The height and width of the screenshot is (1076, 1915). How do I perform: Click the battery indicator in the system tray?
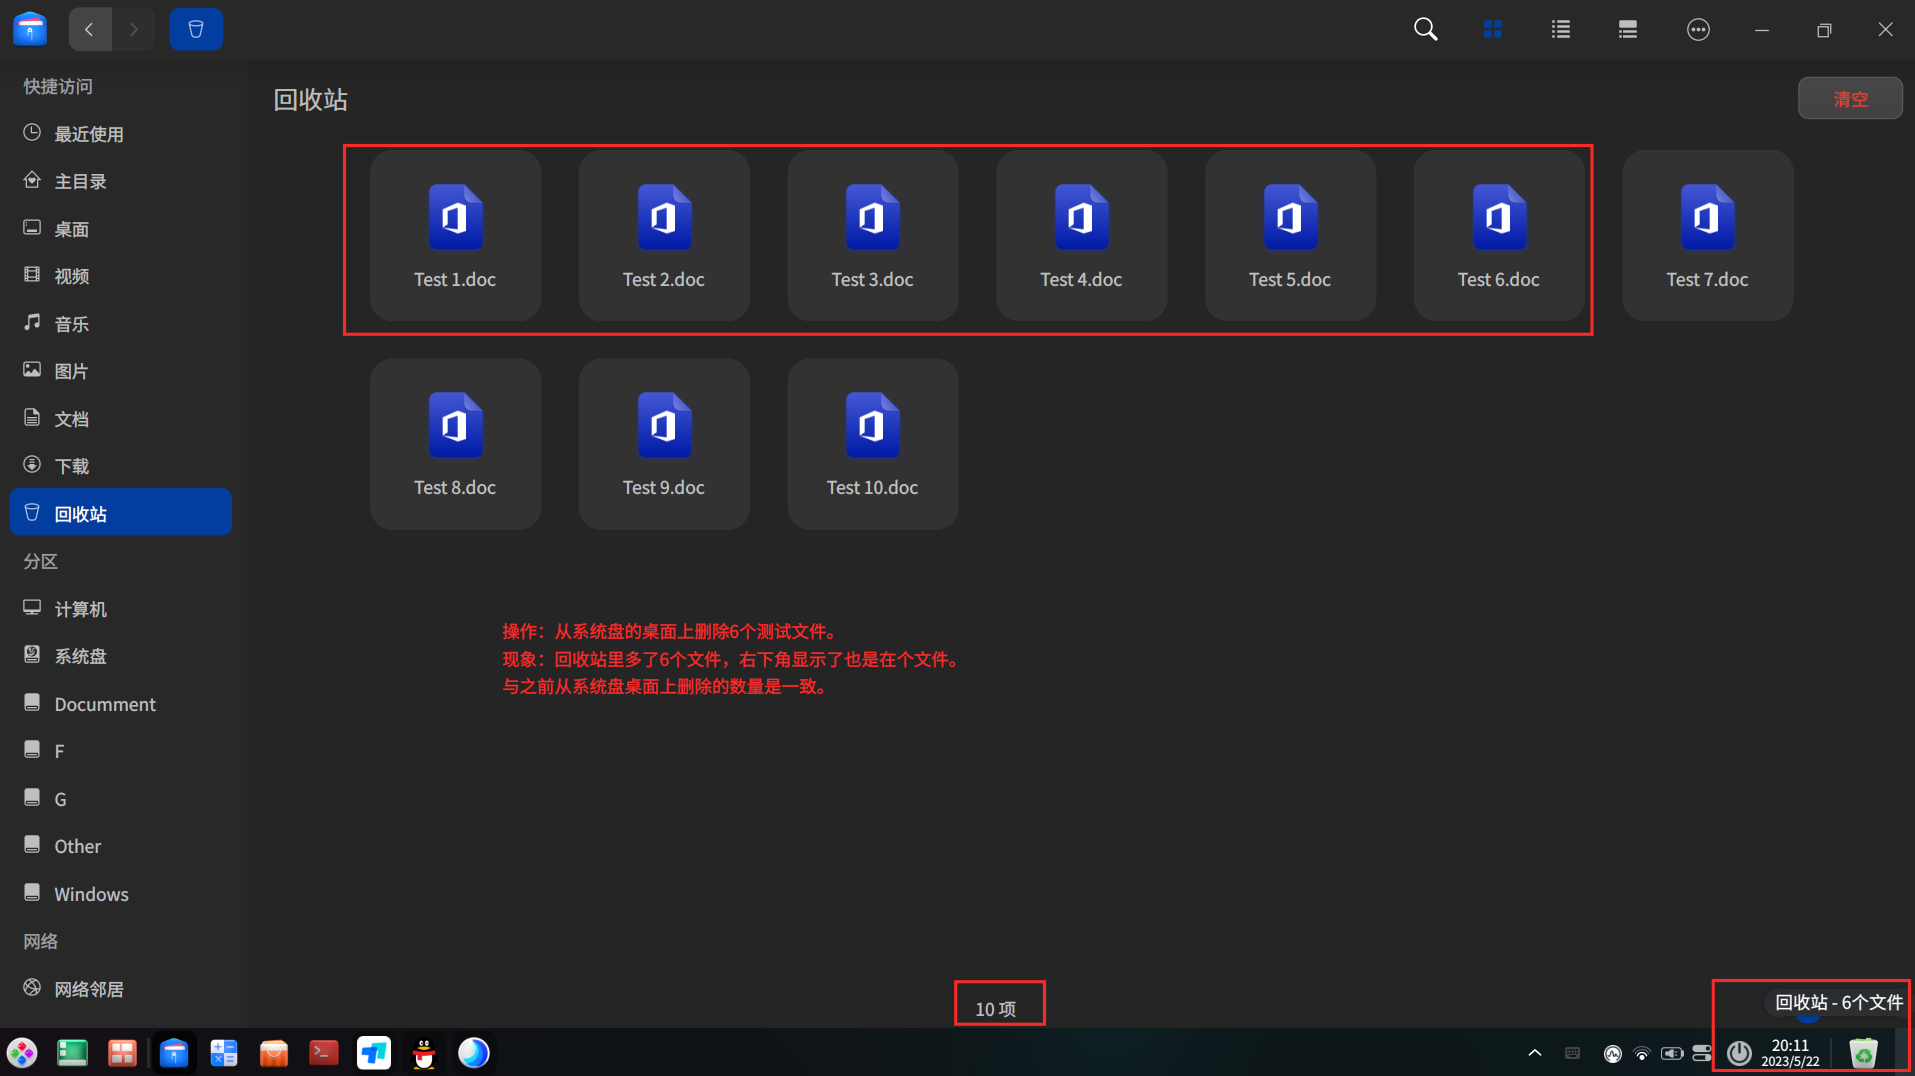pos(1672,1052)
